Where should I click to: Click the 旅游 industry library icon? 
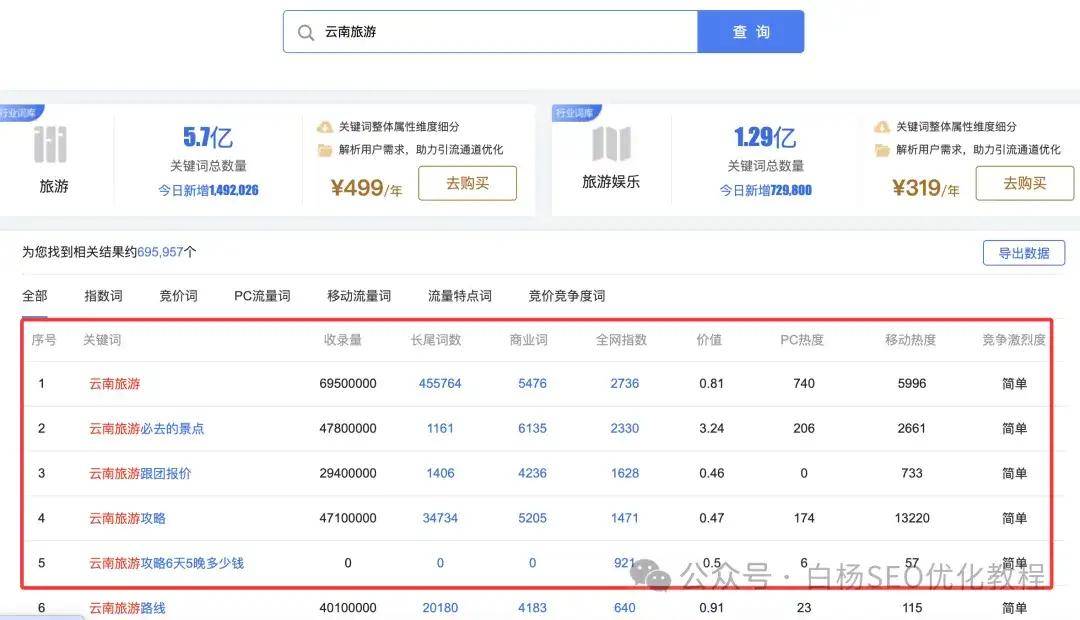click(x=50, y=145)
